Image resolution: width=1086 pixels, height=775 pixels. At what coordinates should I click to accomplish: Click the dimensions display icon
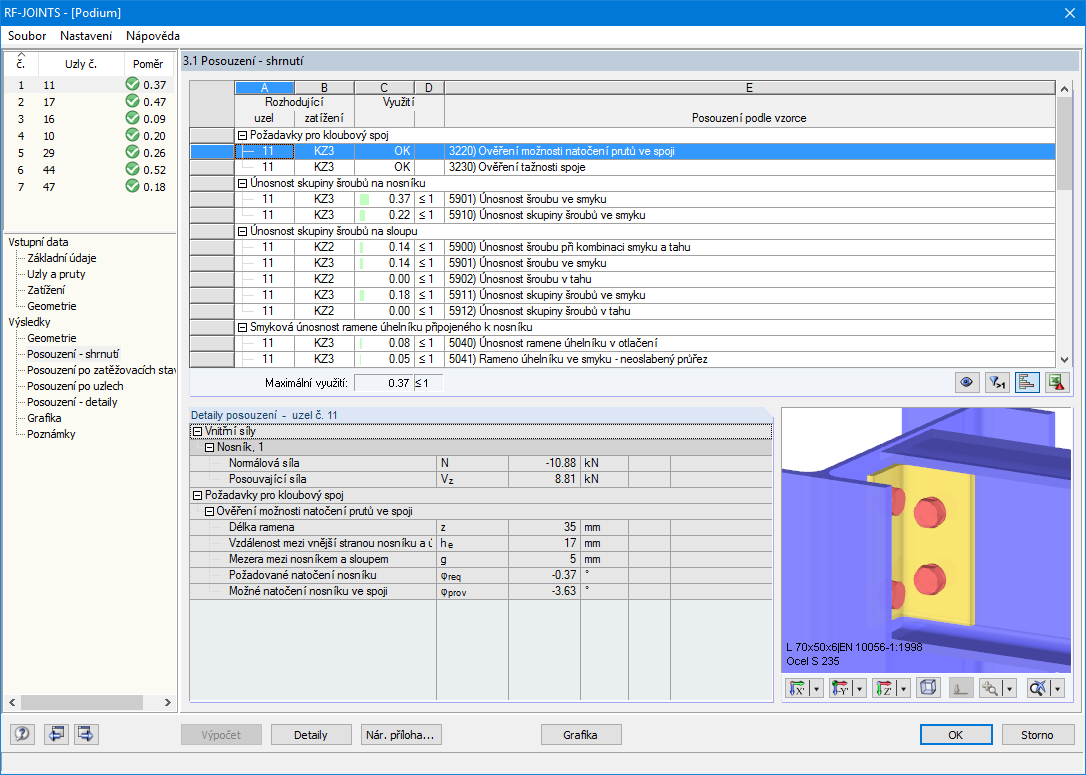pos(961,688)
